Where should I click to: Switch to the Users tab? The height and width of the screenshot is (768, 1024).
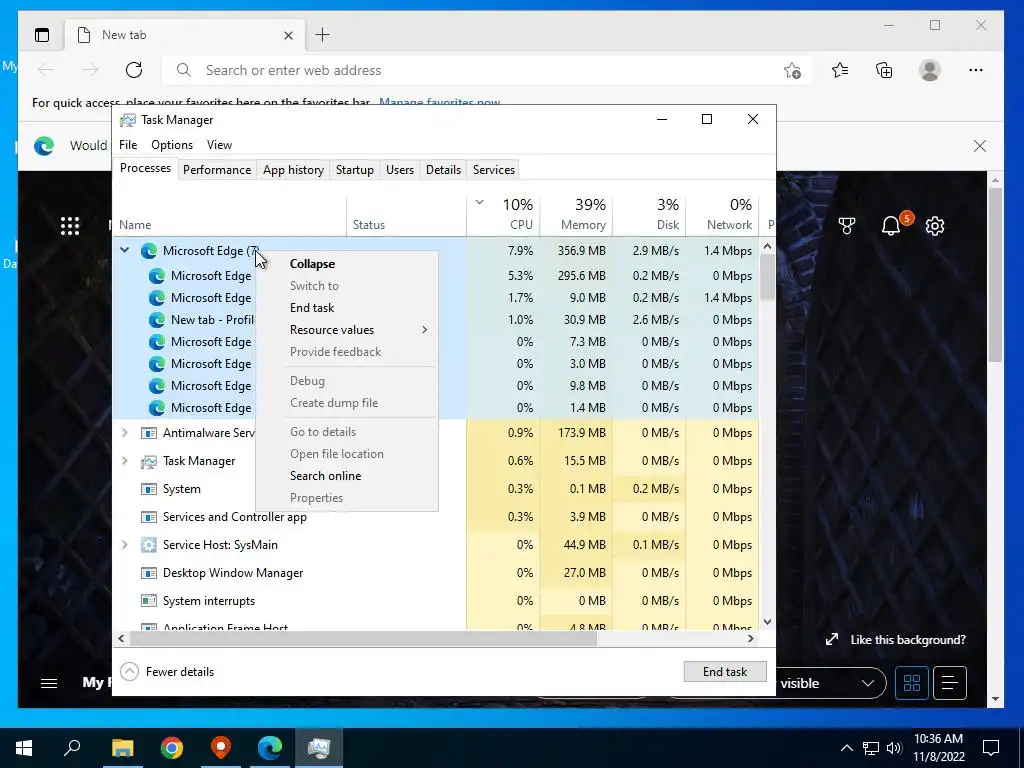click(400, 170)
